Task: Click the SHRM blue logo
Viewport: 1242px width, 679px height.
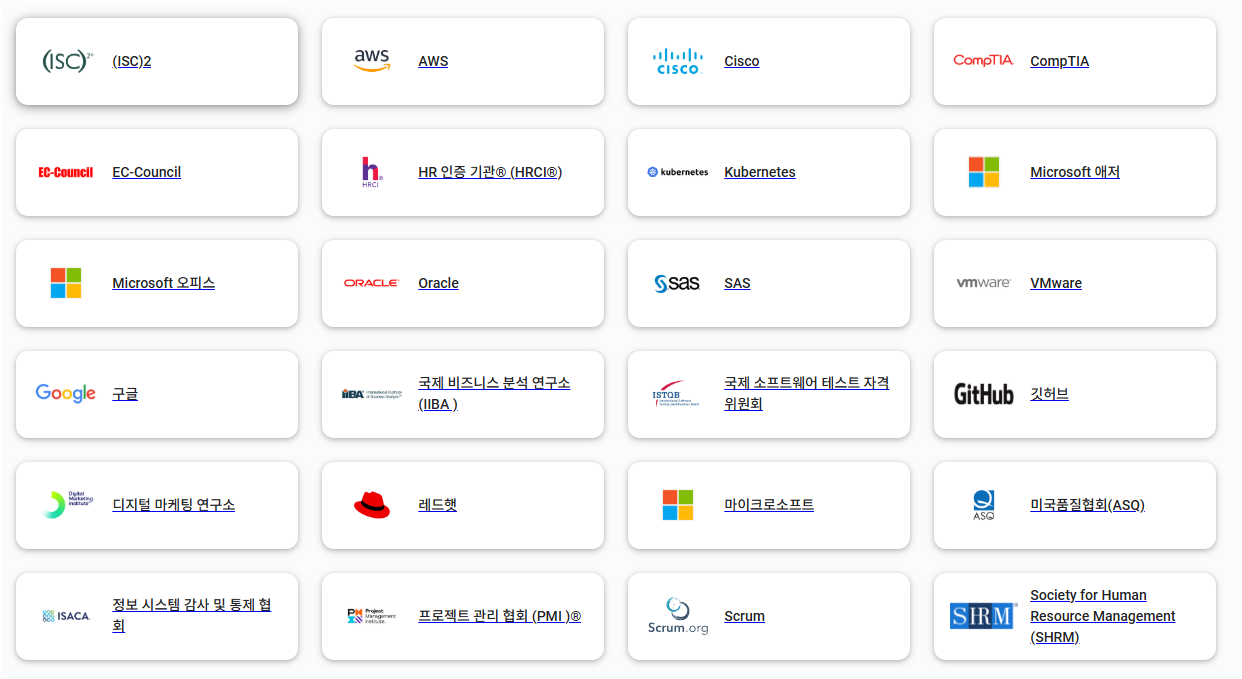Action: click(x=982, y=616)
